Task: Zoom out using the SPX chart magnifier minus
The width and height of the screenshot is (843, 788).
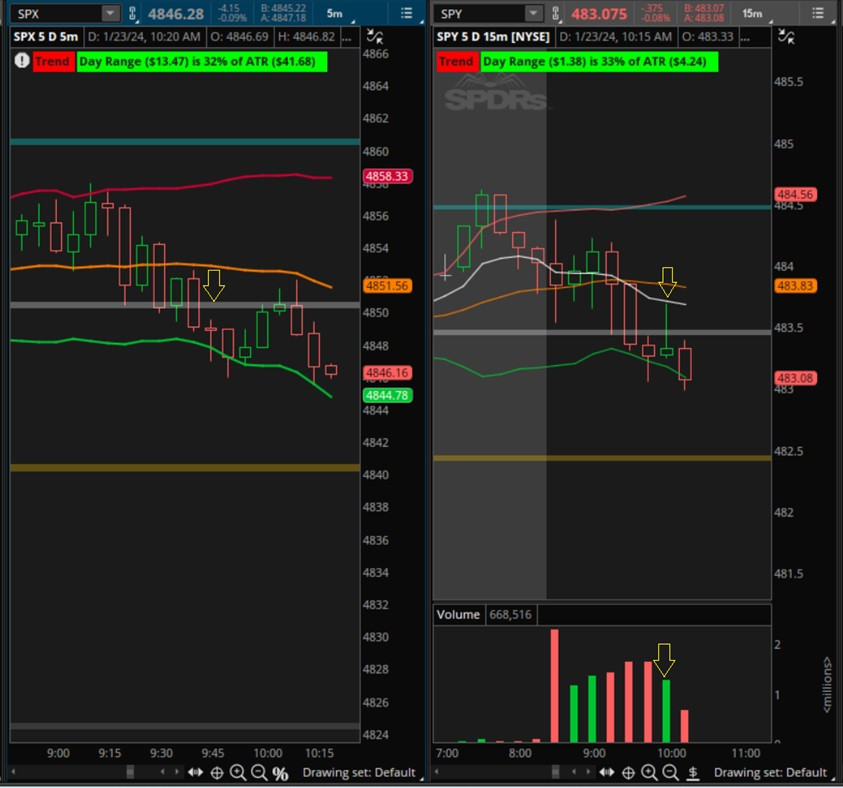Action: tap(259, 772)
